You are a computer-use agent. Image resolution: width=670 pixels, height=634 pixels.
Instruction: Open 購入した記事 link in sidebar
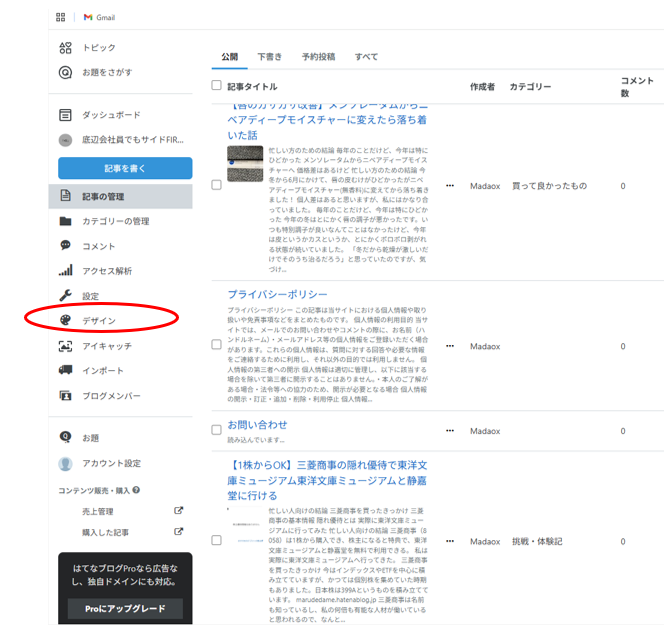(x=105, y=533)
